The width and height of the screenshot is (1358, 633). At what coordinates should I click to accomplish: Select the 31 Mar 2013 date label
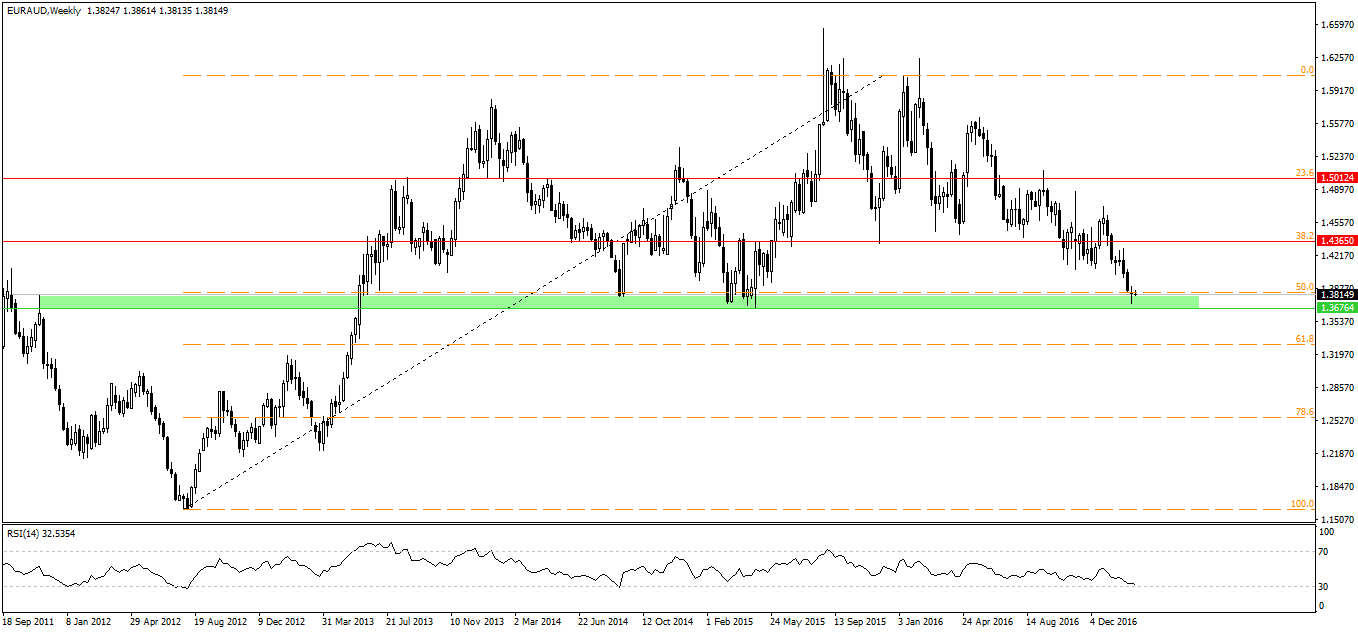pos(350,621)
